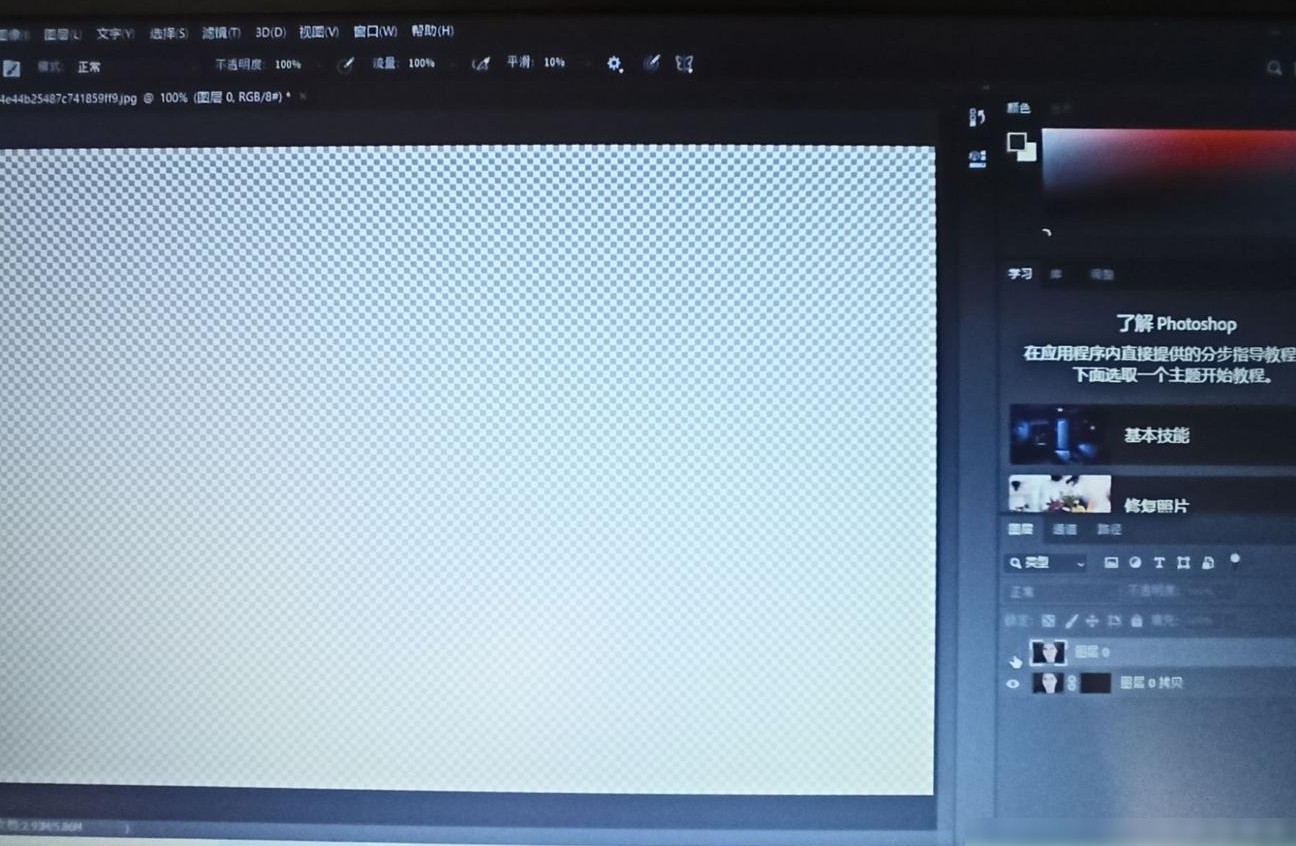Open layer blend mode 正常 dropdown in Layers panel
The height and width of the screenshot is (846, 1296).
(1060, 592)
